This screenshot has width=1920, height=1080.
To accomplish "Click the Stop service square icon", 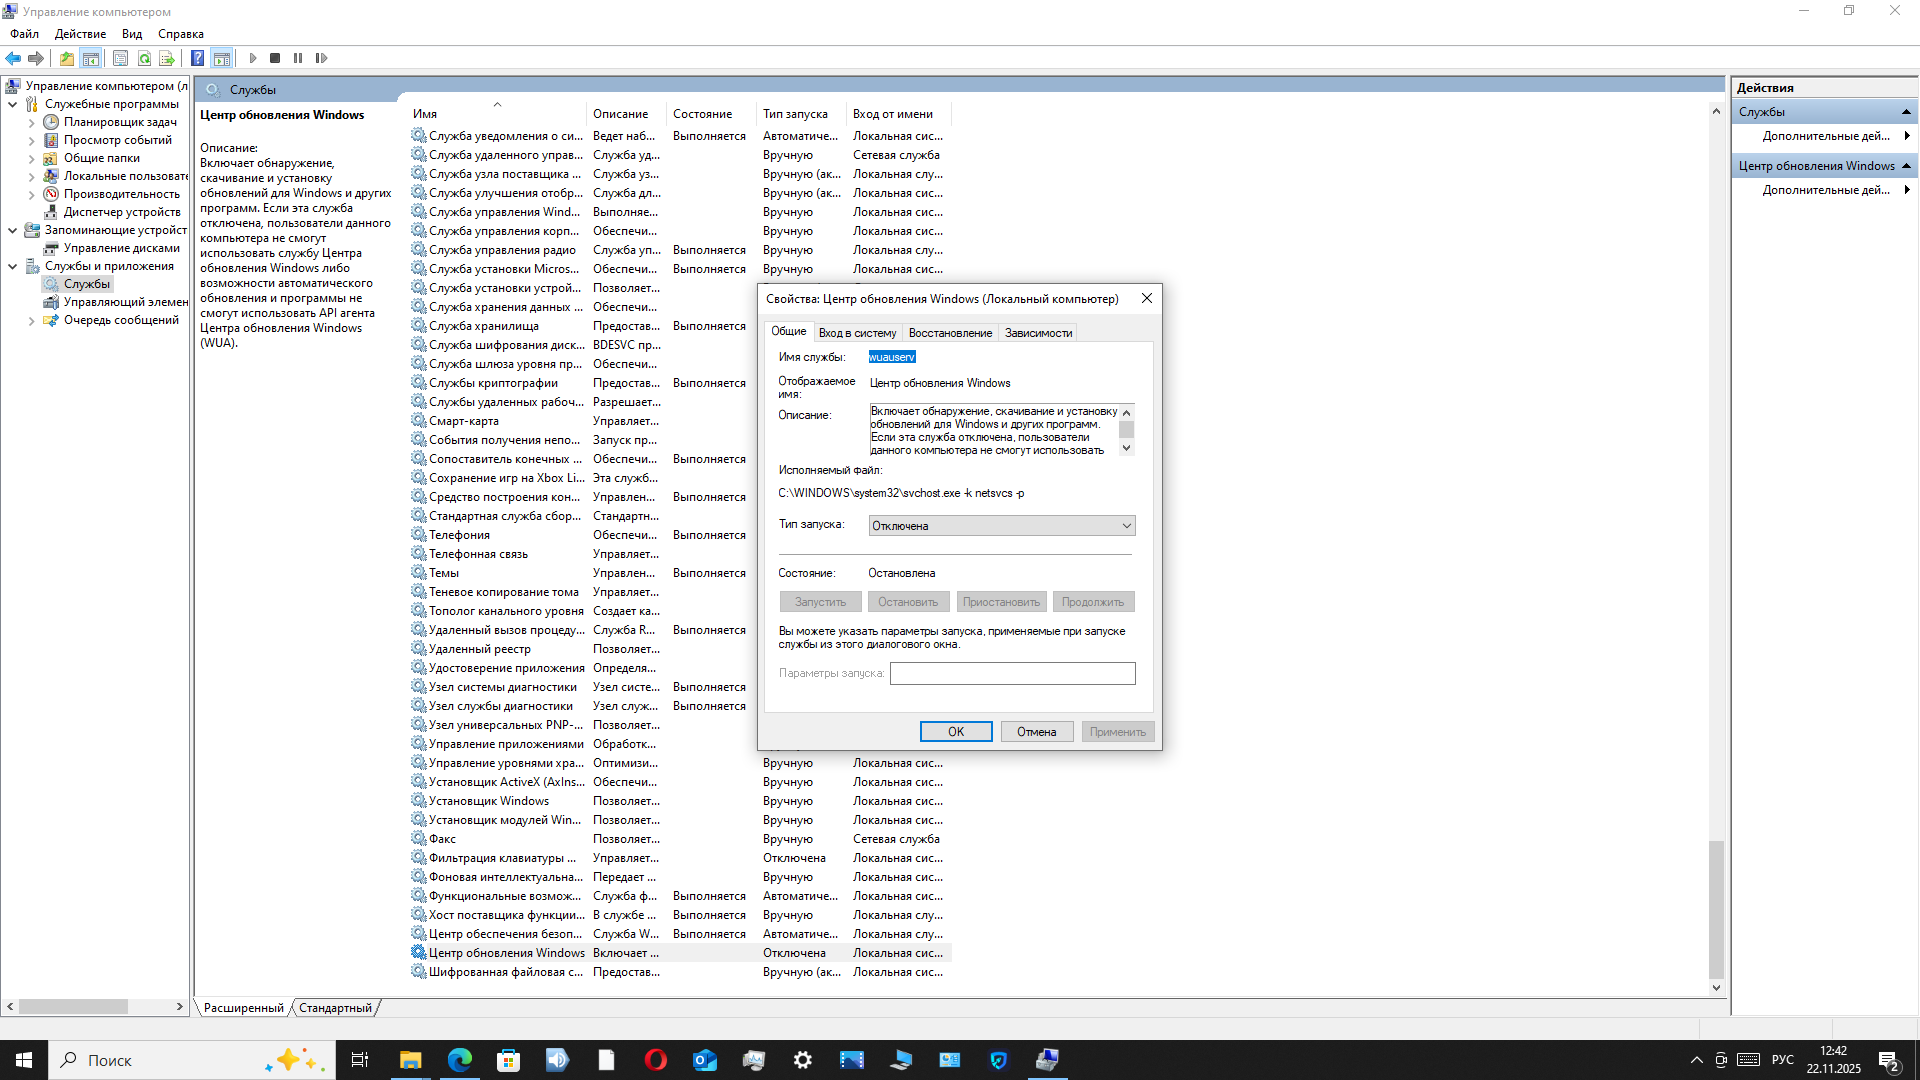I will [x=275, y=58].
